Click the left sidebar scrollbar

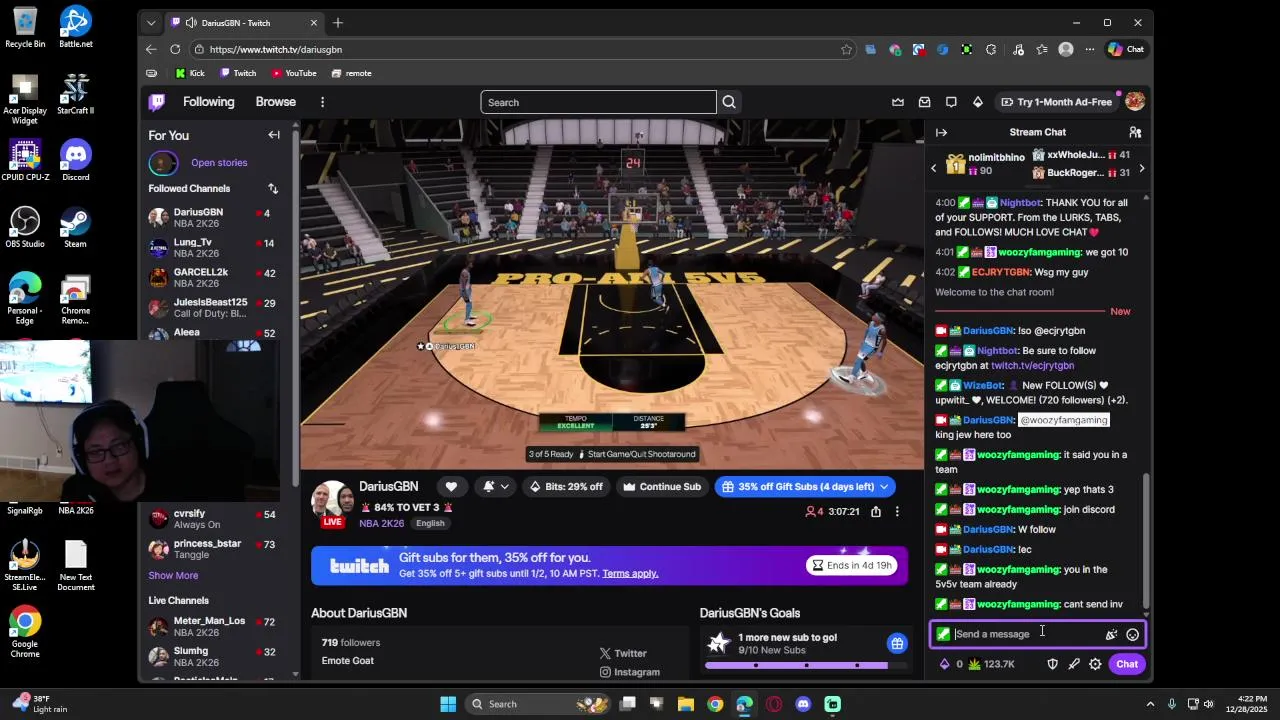pyautogui.click(x=296, y=310)
